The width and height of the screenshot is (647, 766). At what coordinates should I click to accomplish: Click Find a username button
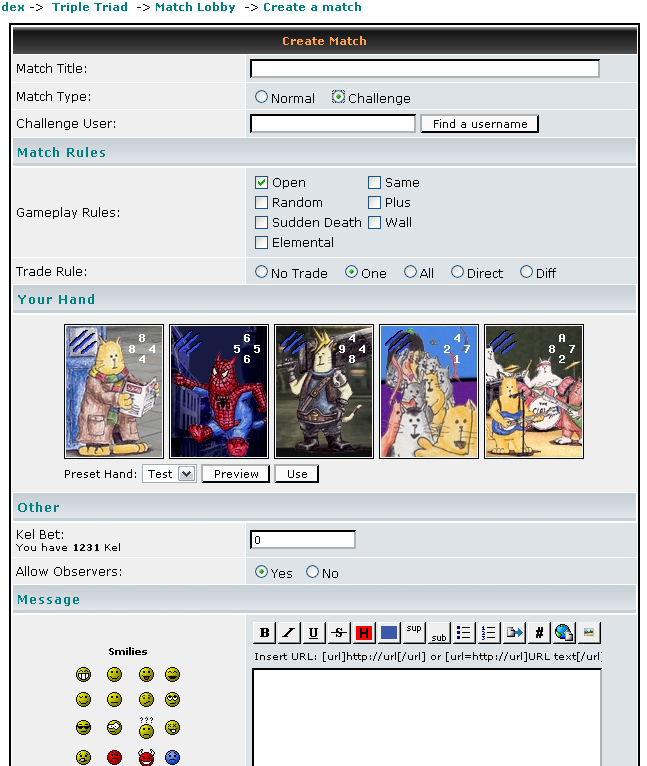[x=480, y=124]
